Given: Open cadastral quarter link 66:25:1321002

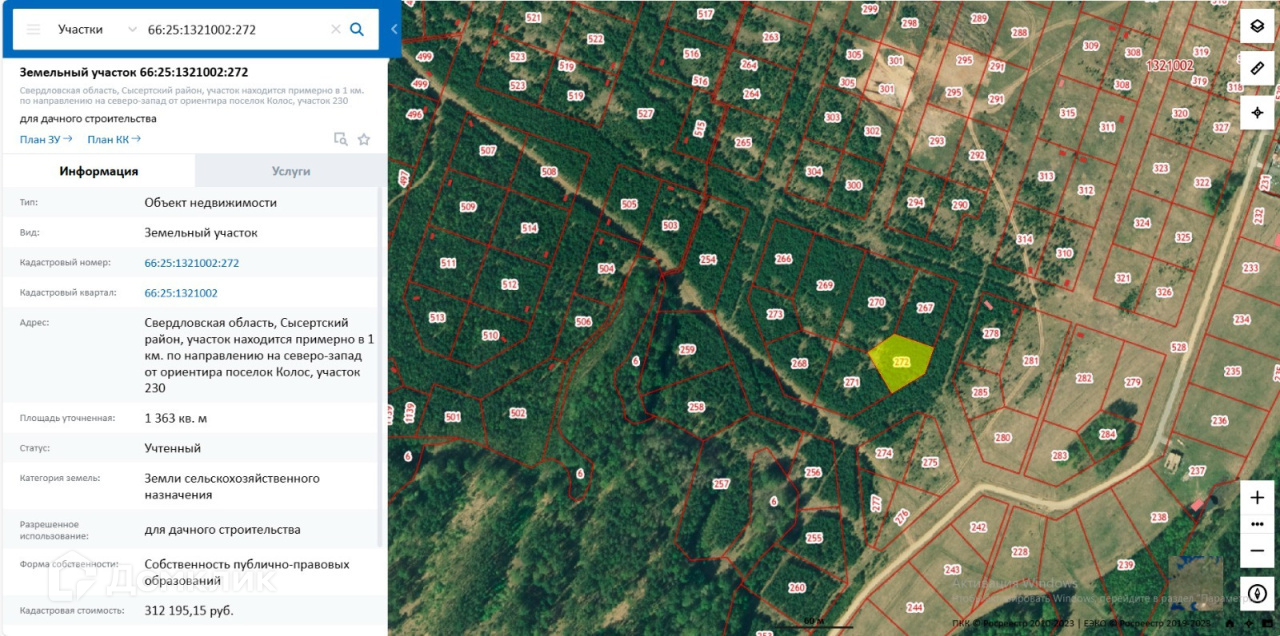Looking at the screenshot, I should [x=181, y=293].
